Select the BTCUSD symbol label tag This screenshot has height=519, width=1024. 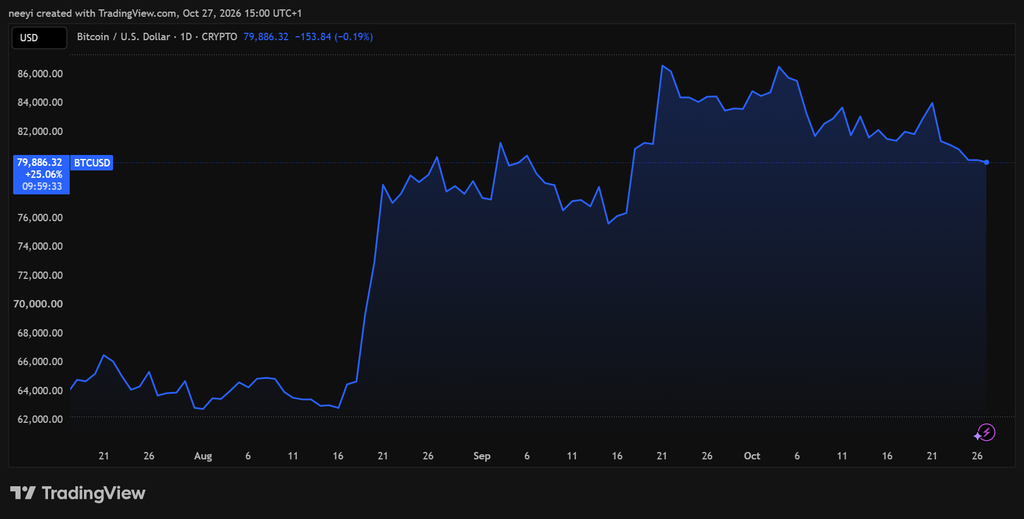[x=91, y=163]
